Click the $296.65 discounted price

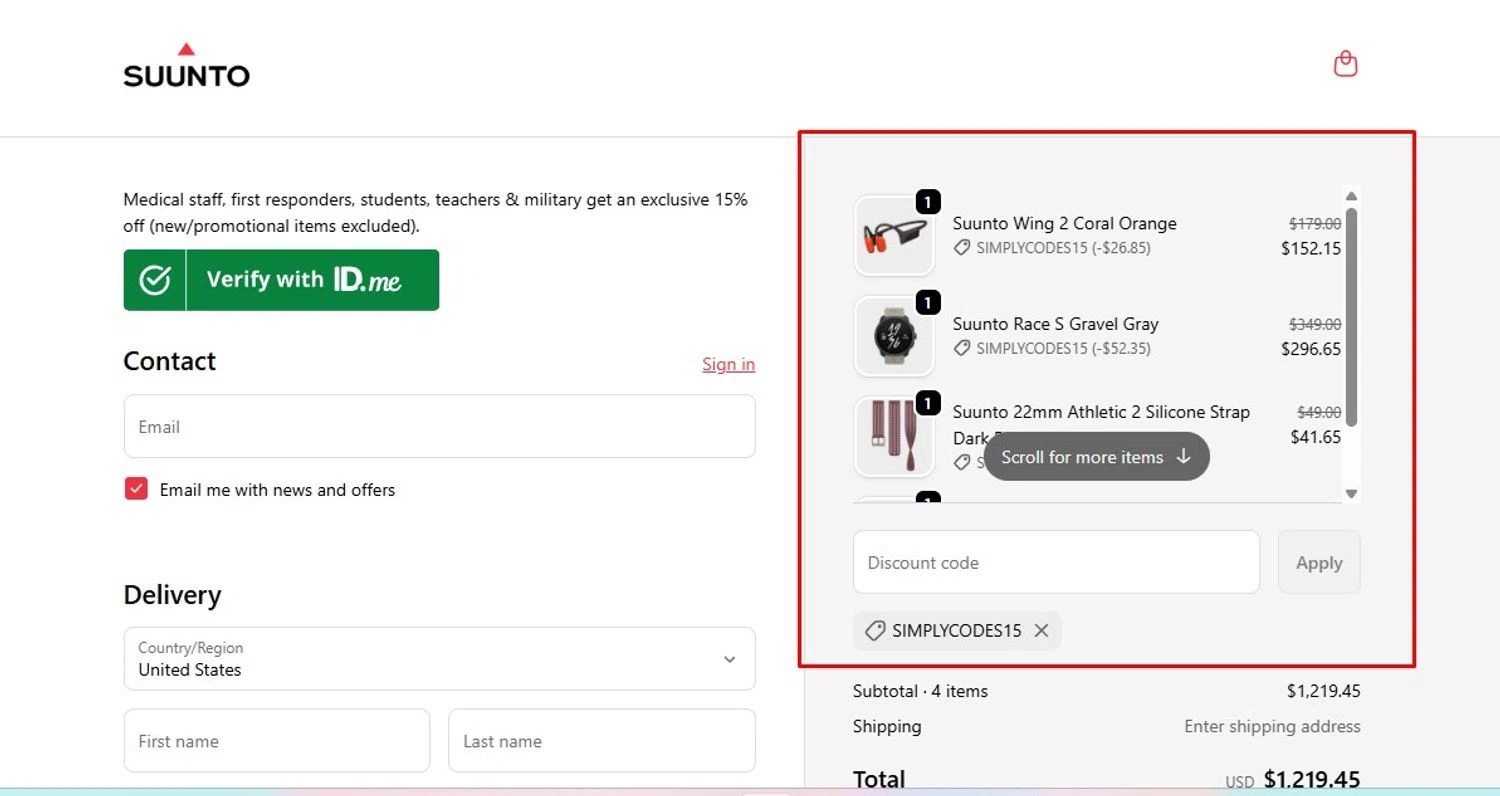click(1311, 349)
